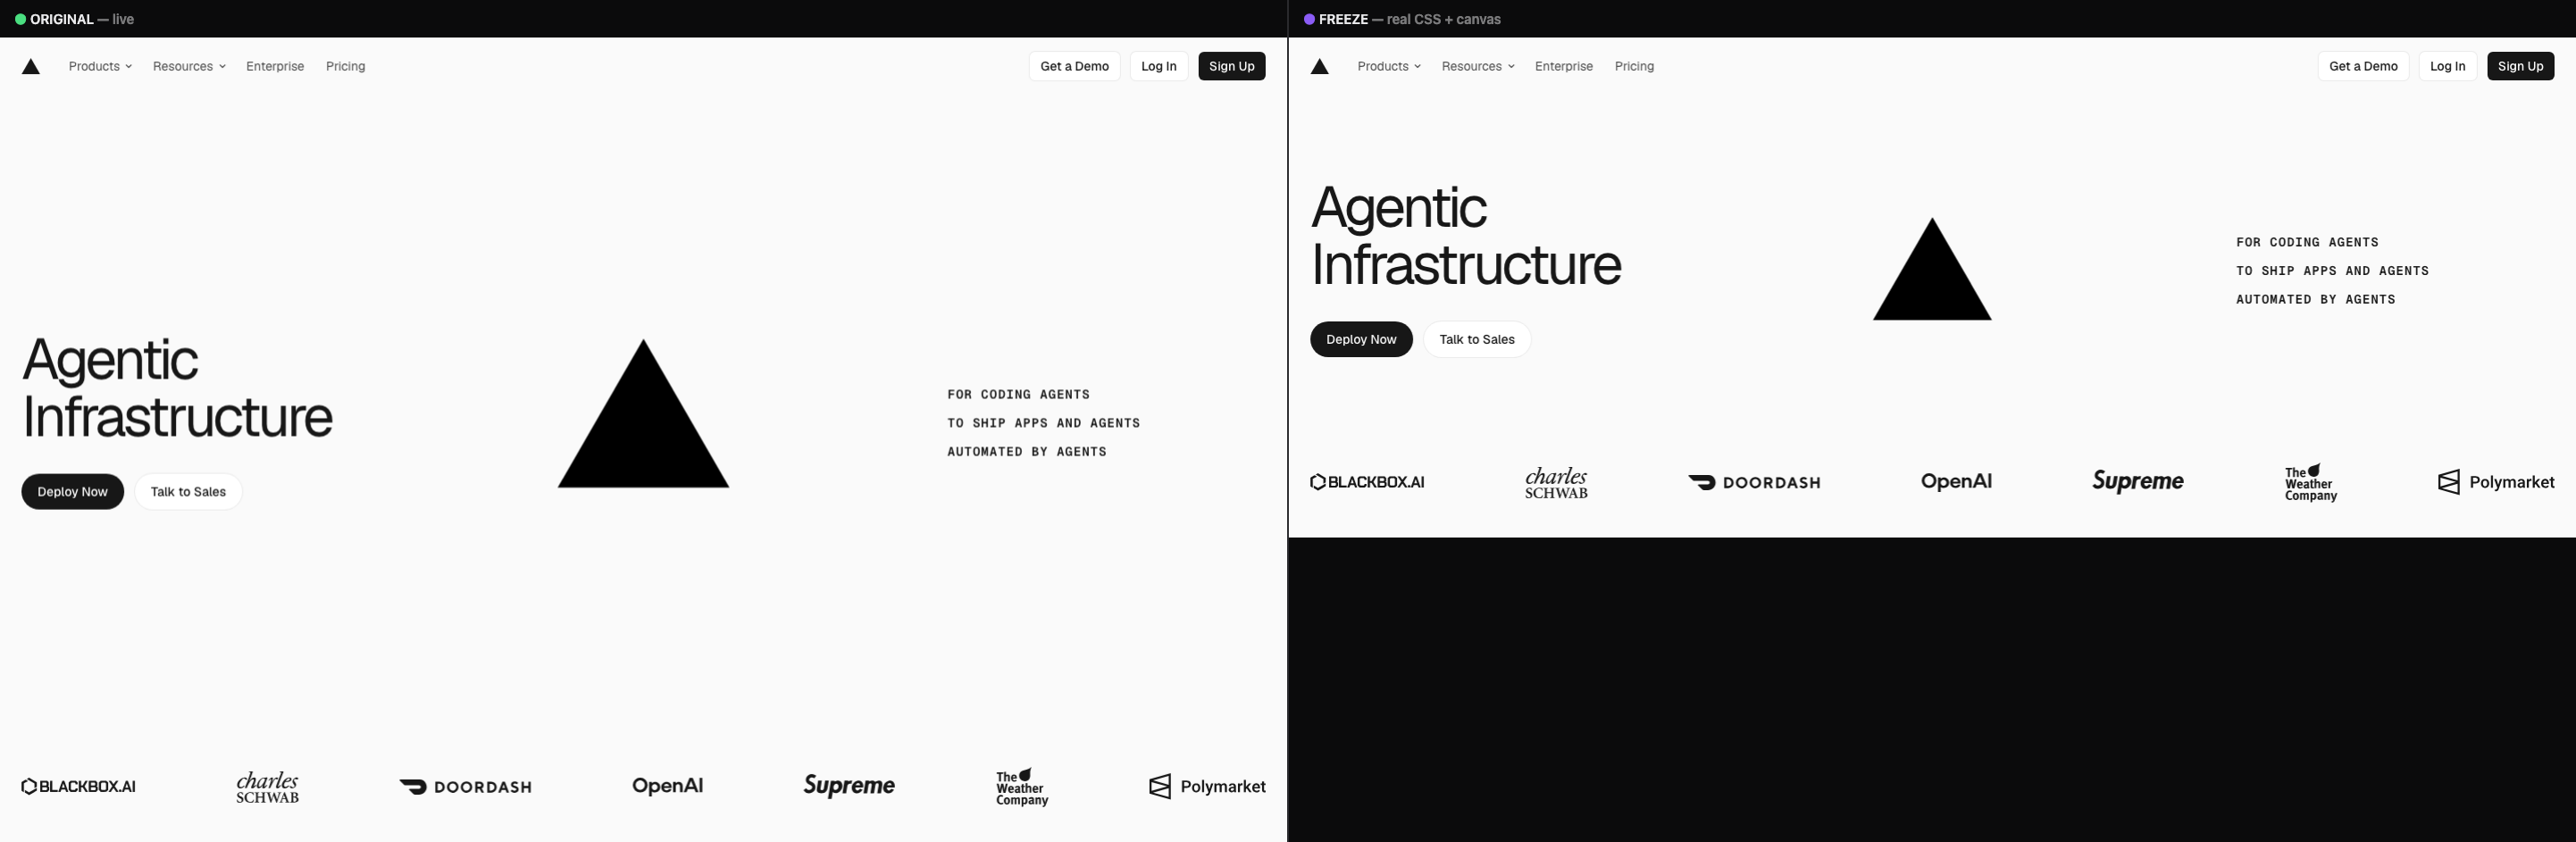Click The Weather Company logo in the Freeze pane
This screenshot has width=2576, height=842.
pos(2311,483)
